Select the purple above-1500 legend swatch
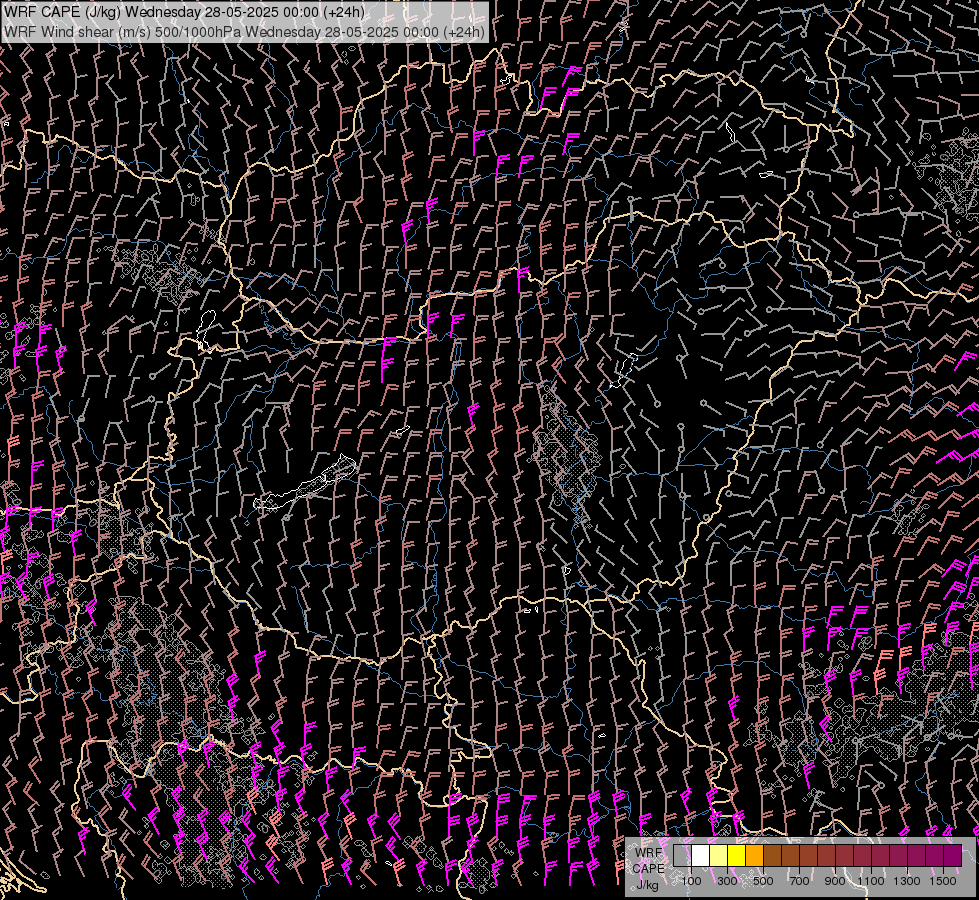This screenshot has height=900, width=979. 953,855
